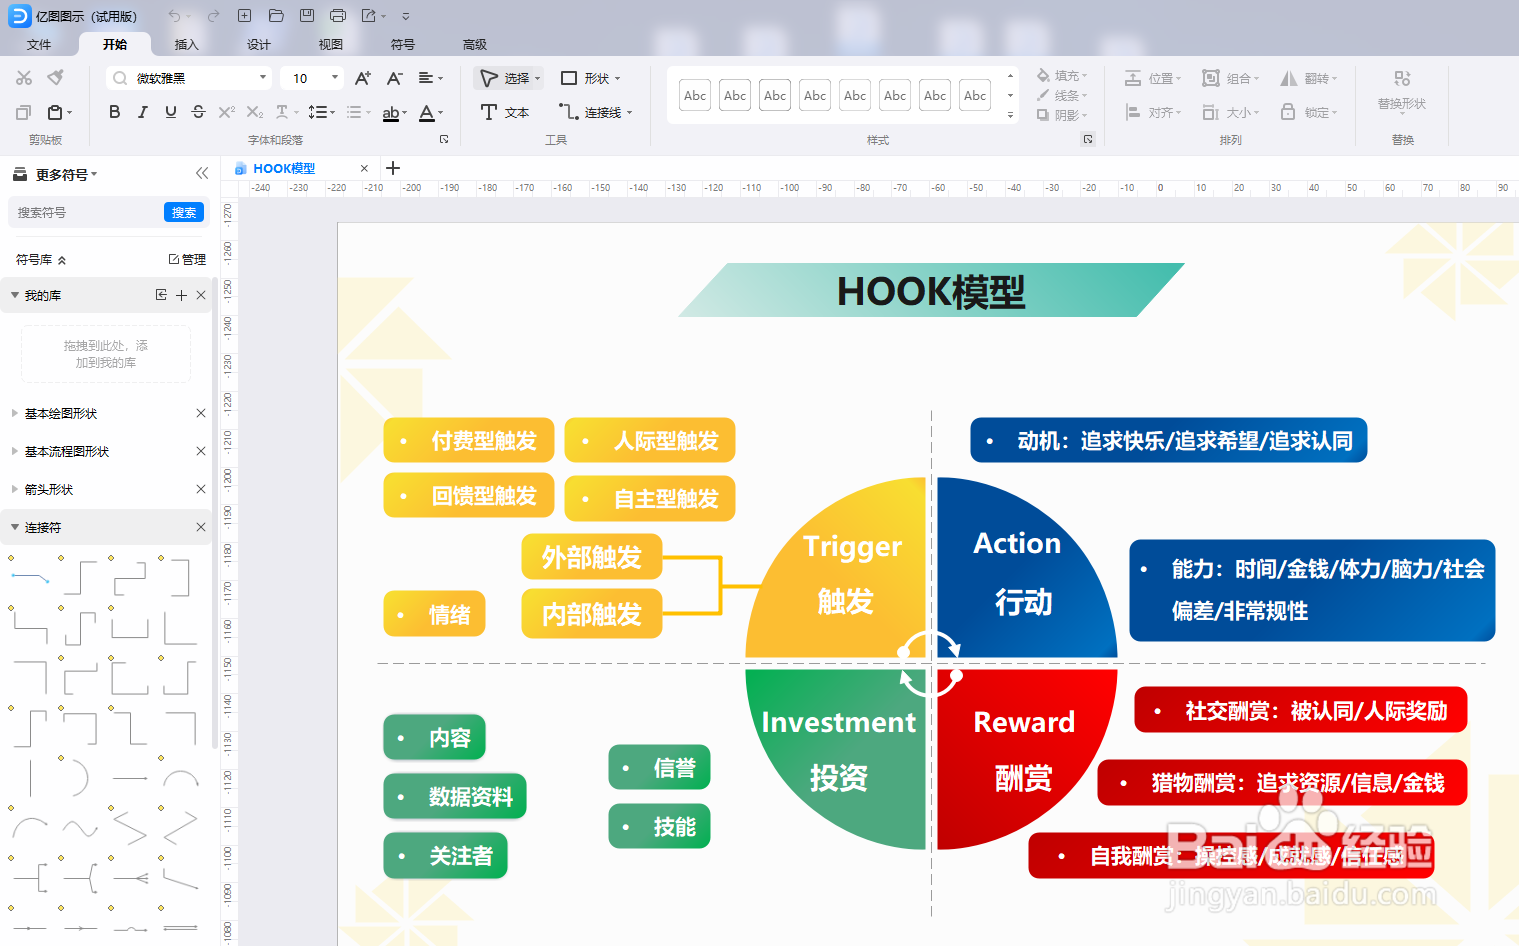The image size is (1519, 946).
Task: Toggle underline text formatting
Action: coord(170,111)
